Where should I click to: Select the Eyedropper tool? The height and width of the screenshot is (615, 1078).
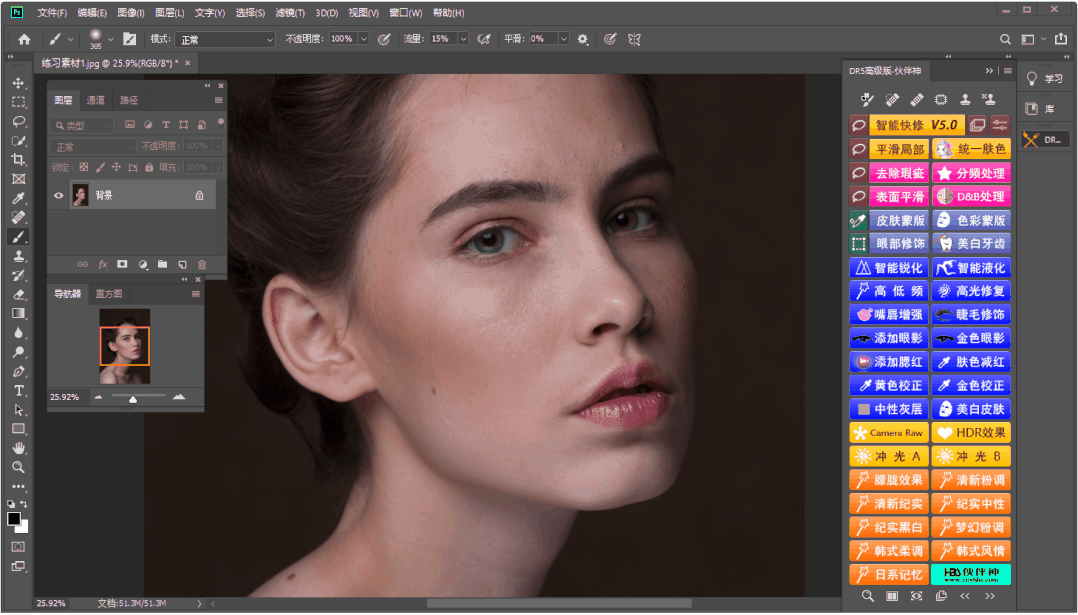pyautogui.click(x=18, y=199)
